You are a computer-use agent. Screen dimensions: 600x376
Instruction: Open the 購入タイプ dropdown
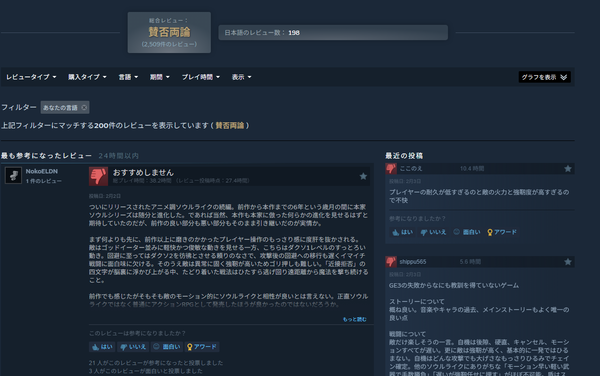click(87, 77)
